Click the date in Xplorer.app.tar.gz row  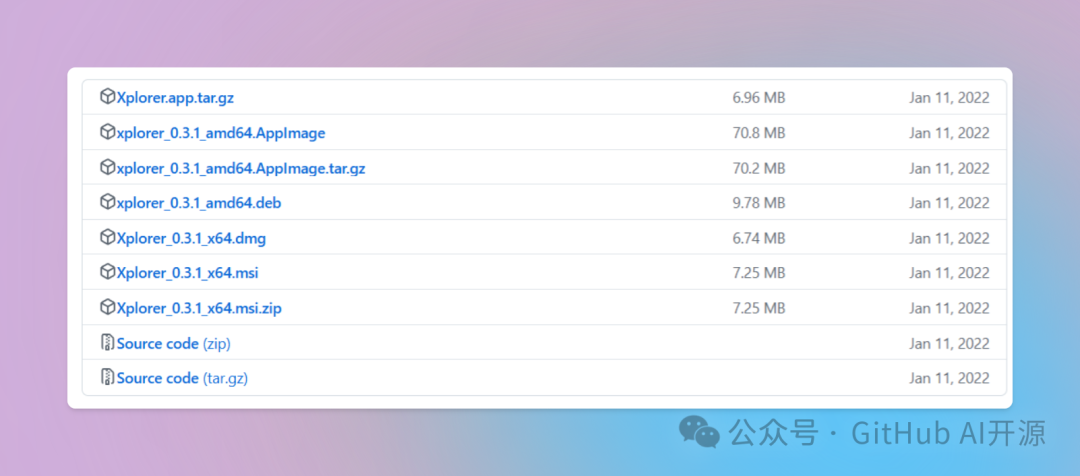[949, 98]
